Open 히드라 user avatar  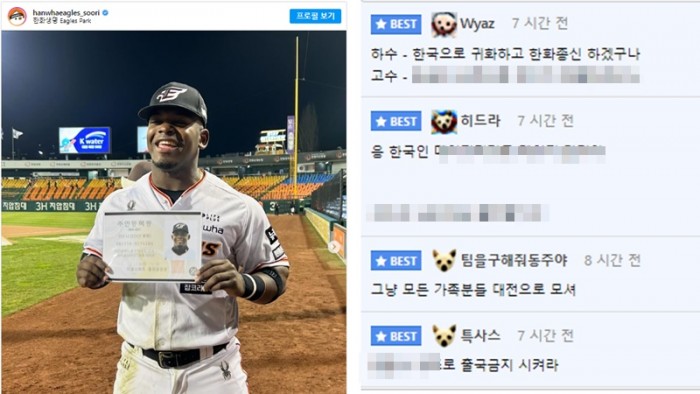(444, 121)
